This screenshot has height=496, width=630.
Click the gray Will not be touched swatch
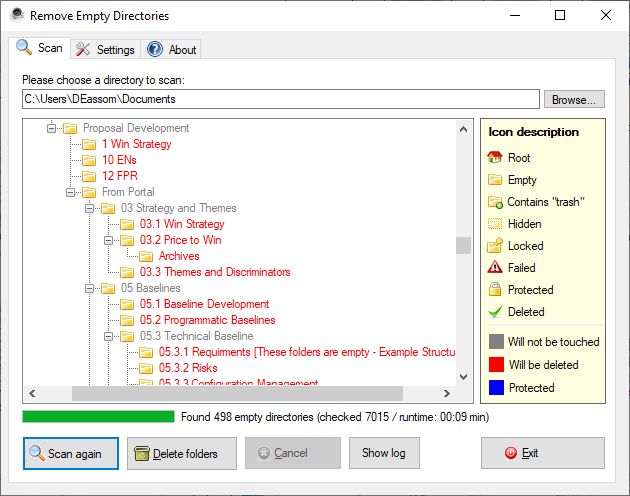coord(496,342)
